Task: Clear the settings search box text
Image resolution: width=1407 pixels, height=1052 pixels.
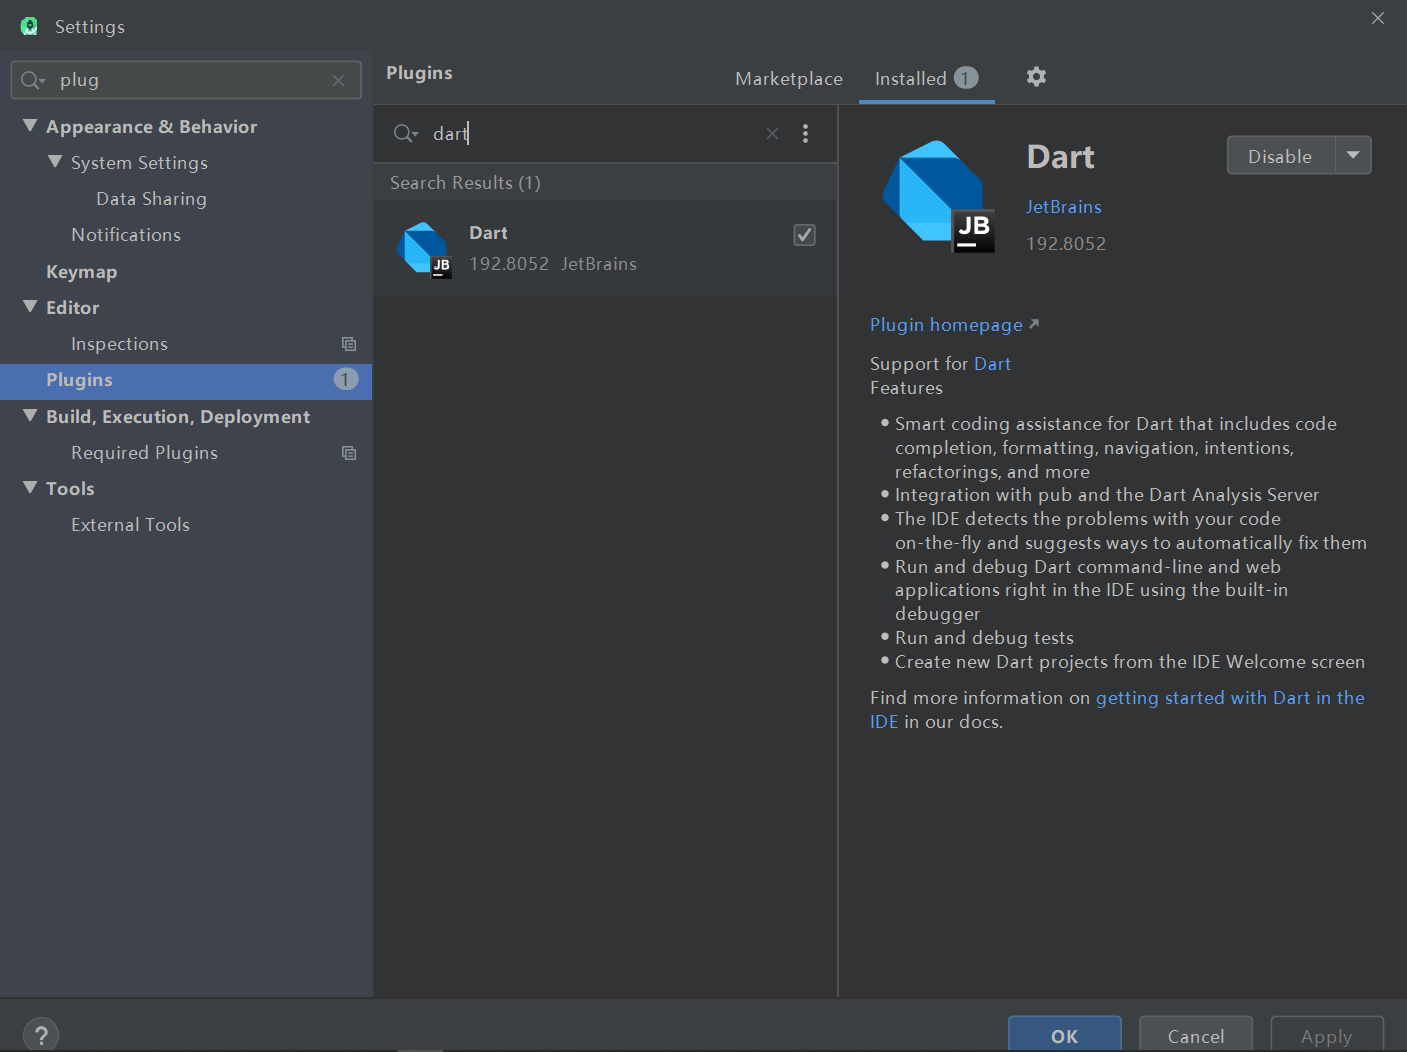Action: [x=339, y=80]
